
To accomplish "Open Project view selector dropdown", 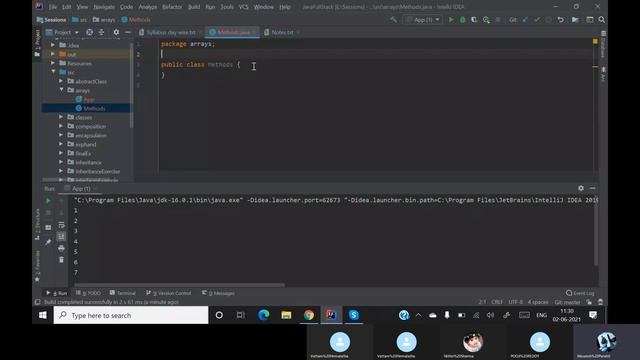I will (62, 32).
